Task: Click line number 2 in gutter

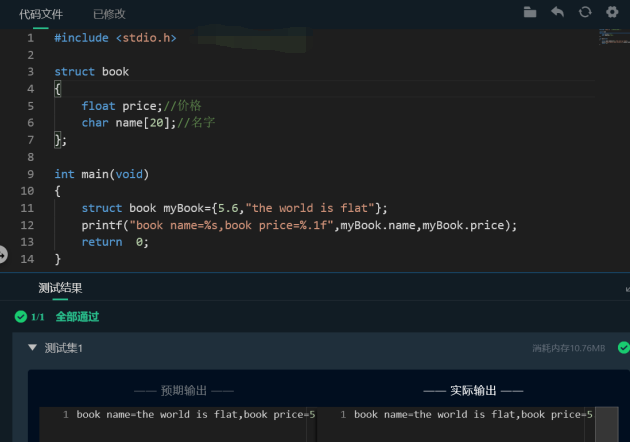Action: click(31, 55)
